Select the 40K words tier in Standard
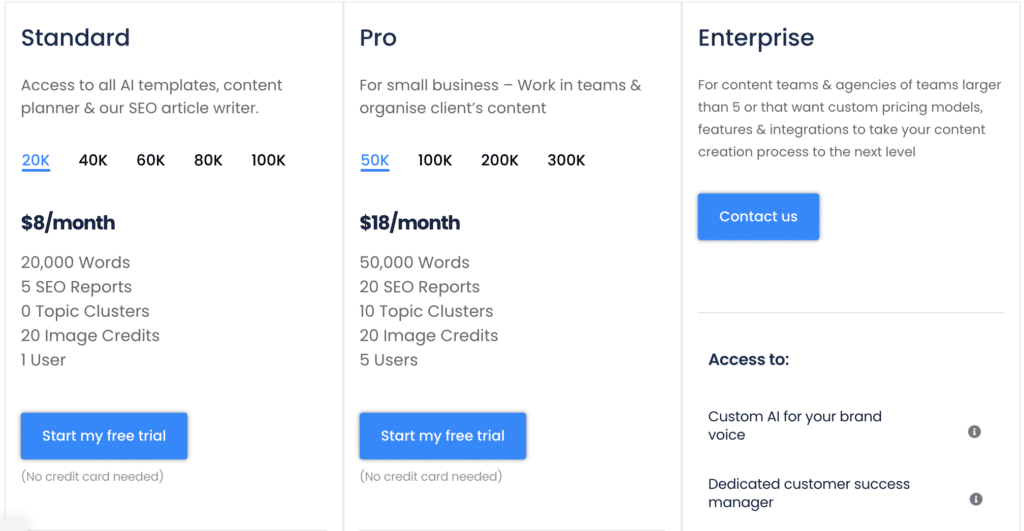 click(x=93, y=160)
